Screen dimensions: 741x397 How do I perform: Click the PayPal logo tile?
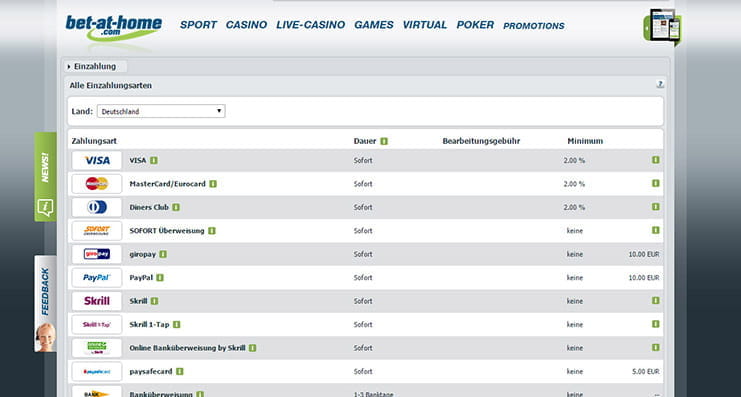point(97,278)
